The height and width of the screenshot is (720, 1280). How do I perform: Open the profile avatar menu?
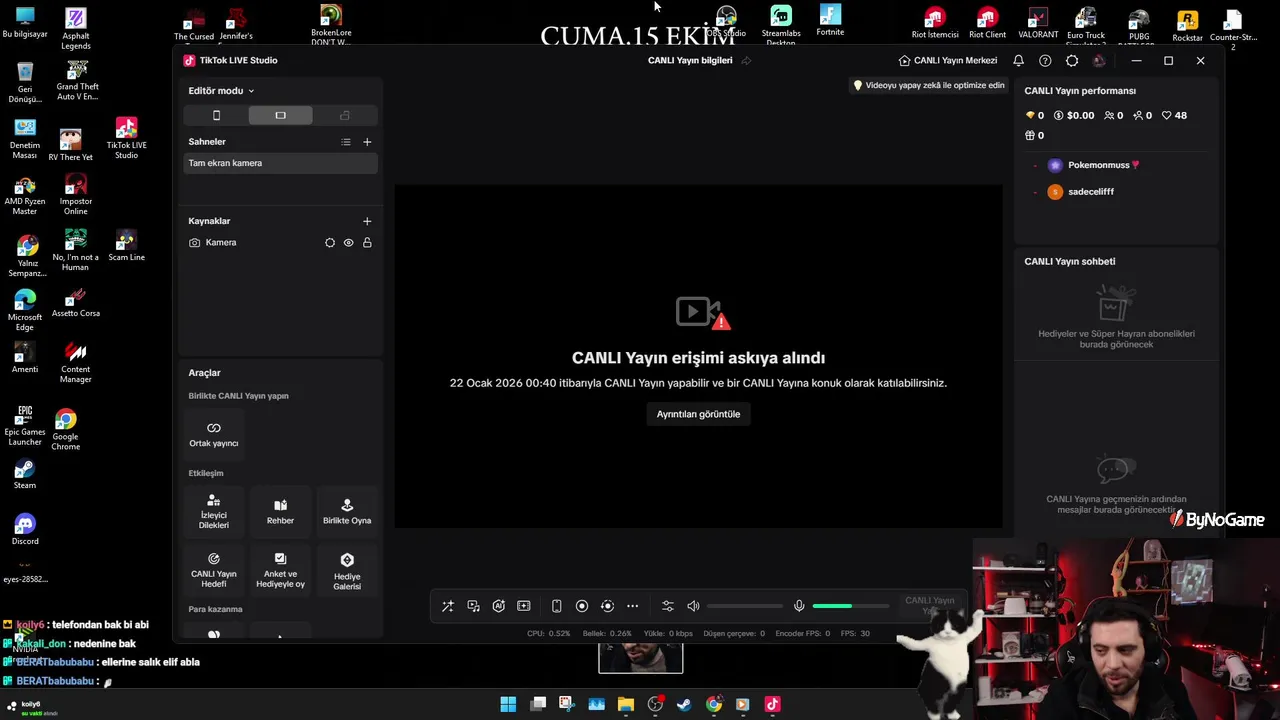point(1099,60)
